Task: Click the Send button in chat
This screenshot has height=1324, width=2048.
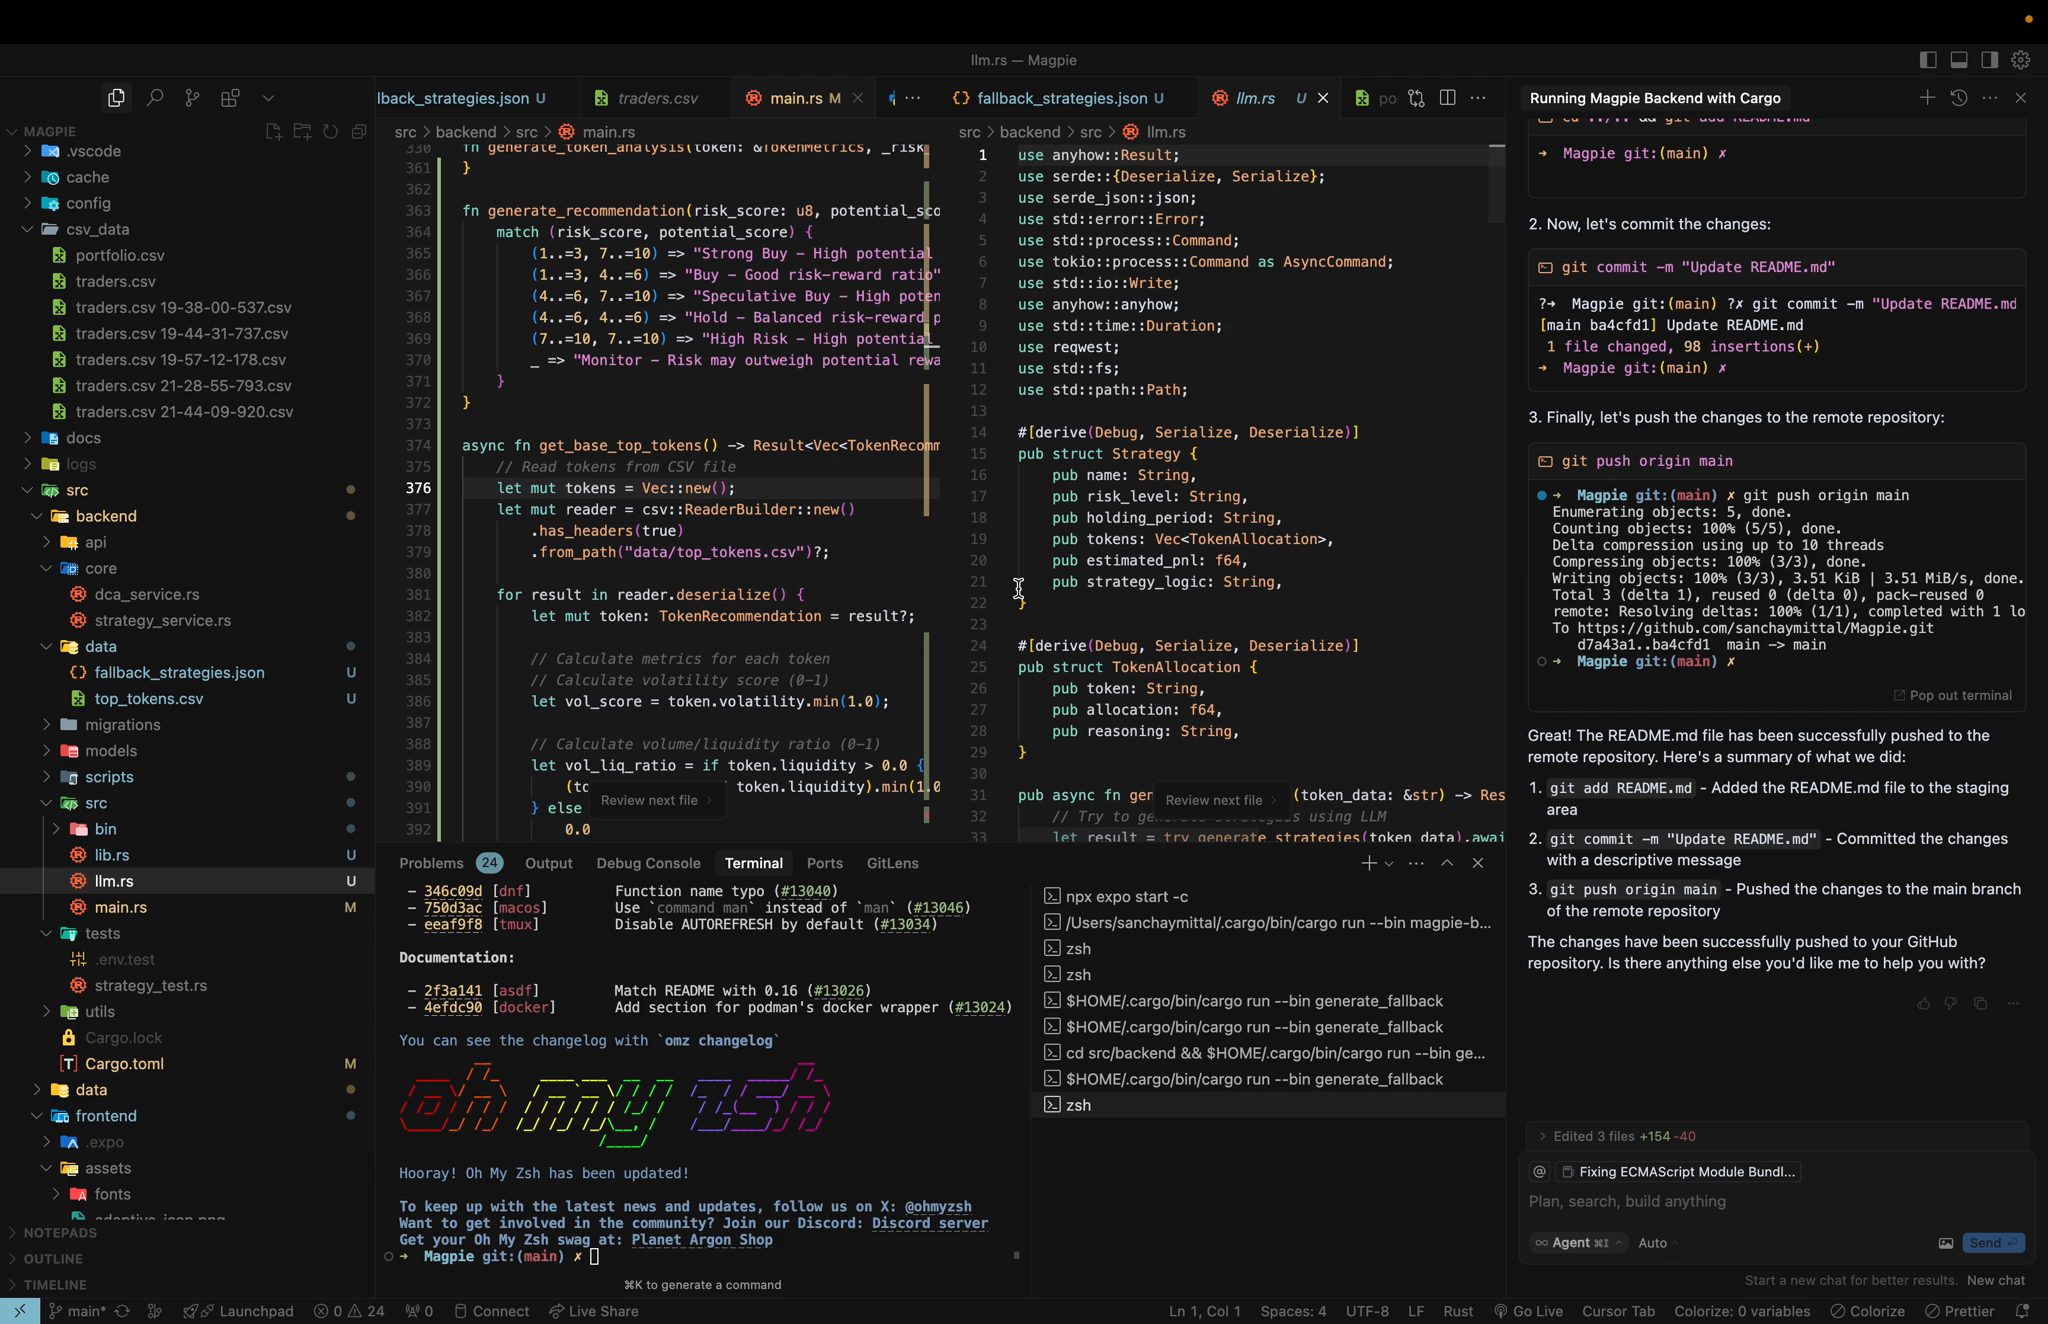Action: tap(1993, 1243)
